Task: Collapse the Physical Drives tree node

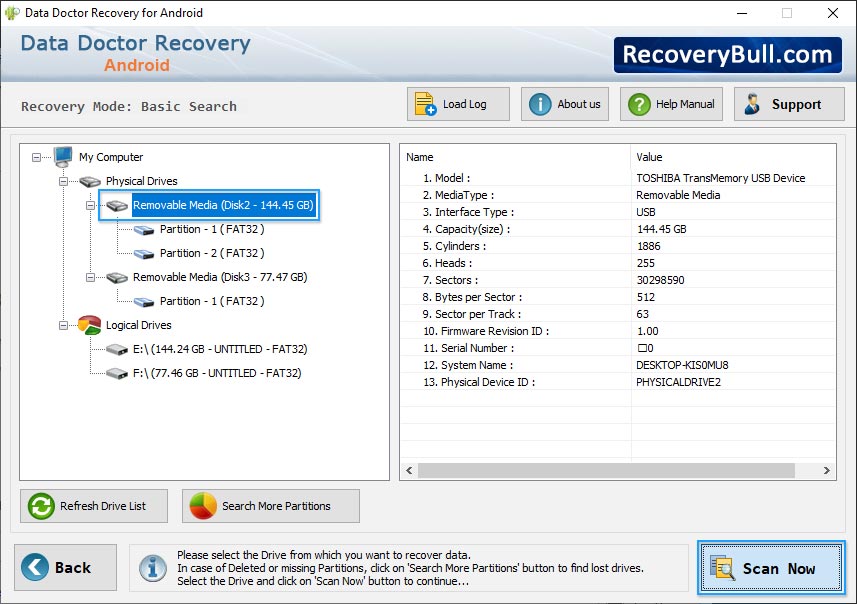Action: tap(63, 181)
